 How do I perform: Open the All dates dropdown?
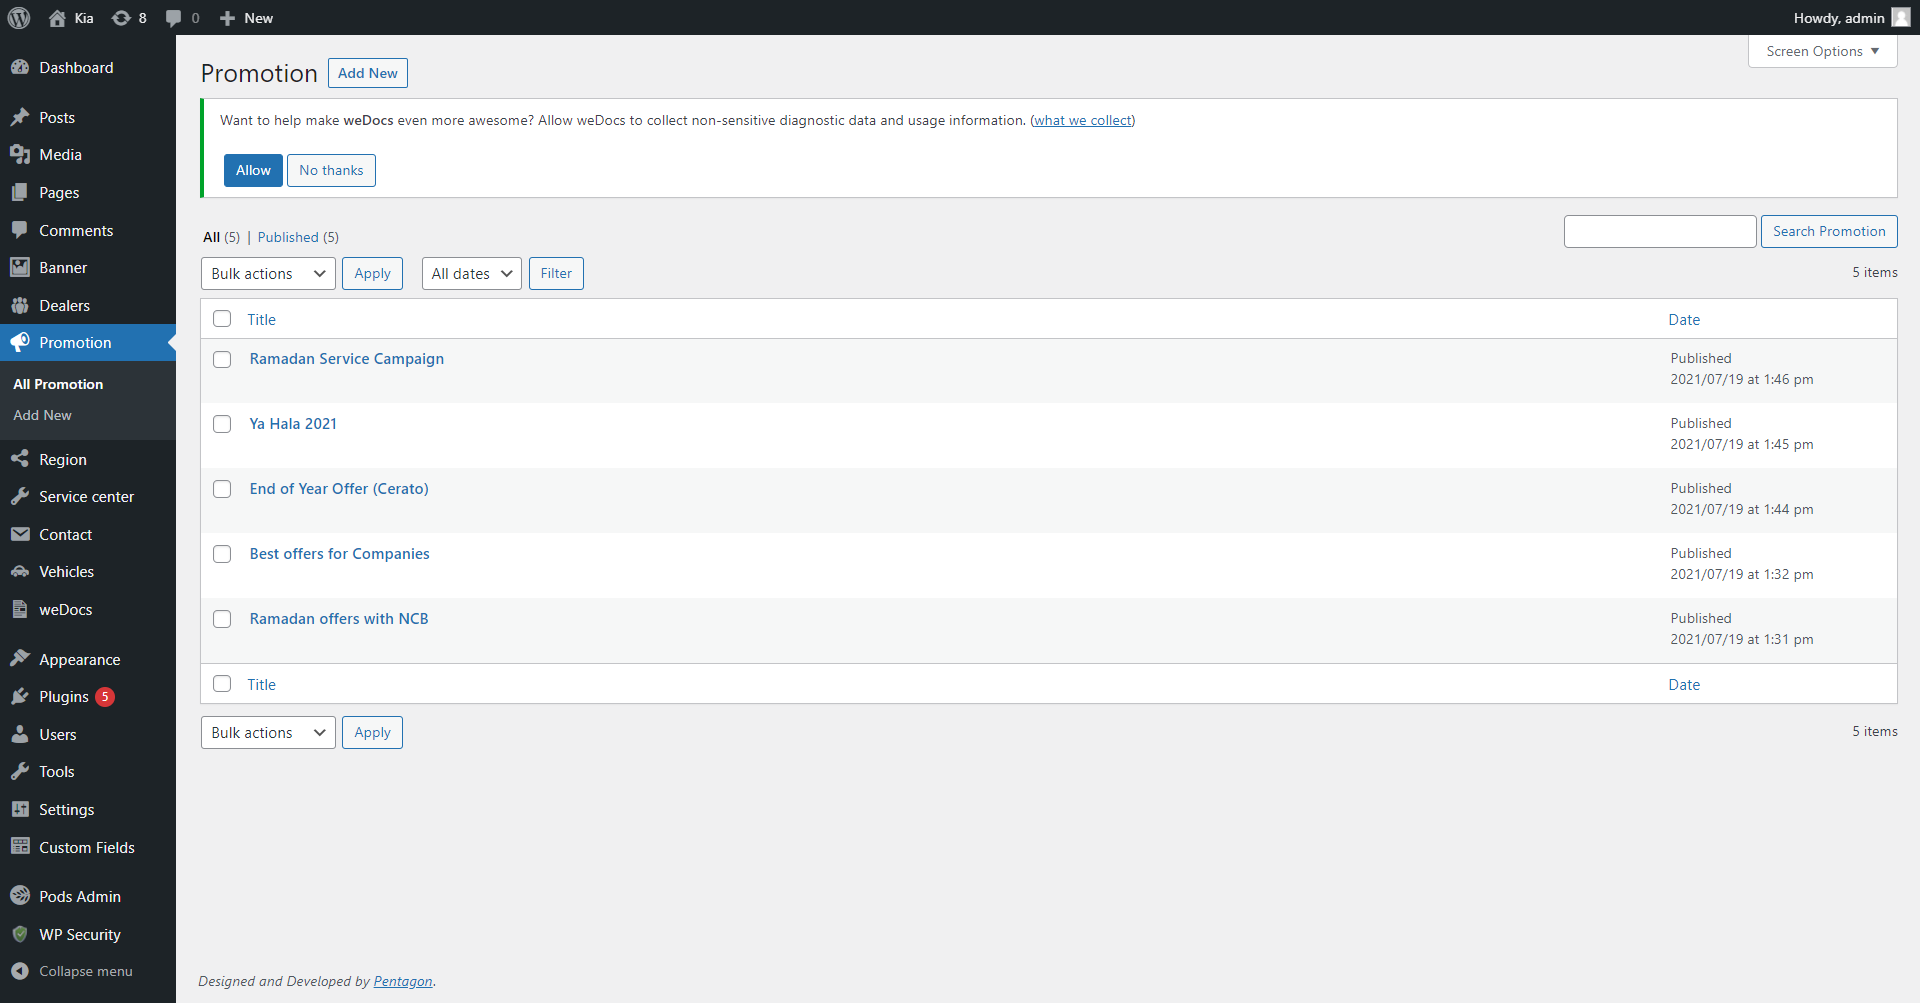(x=471, y=273)
